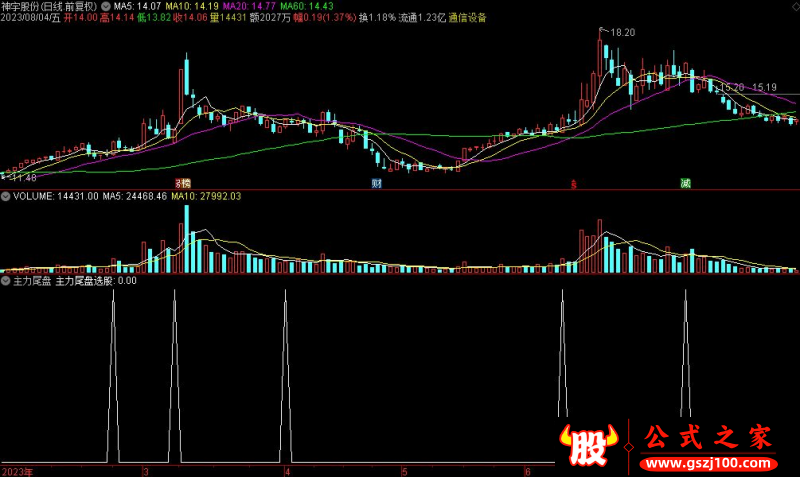Select the MA10: 14.19 price label
This screenshot has width=800, height=477.
coord(192,6)
